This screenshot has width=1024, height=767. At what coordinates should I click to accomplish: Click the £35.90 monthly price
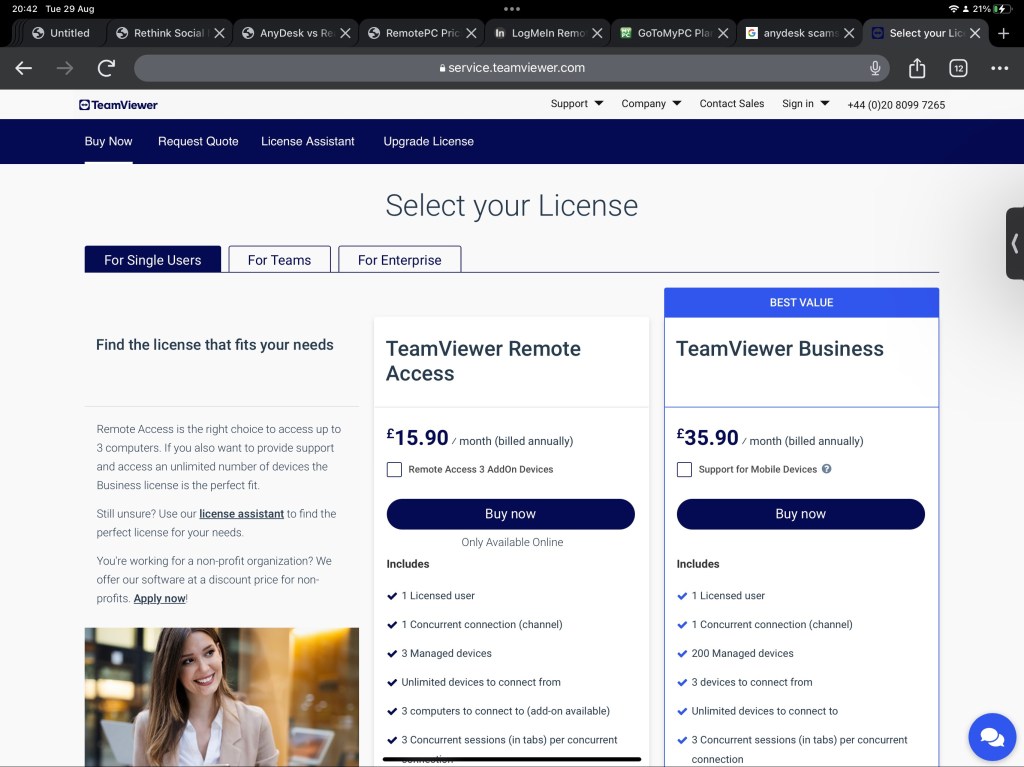point(708,438)
